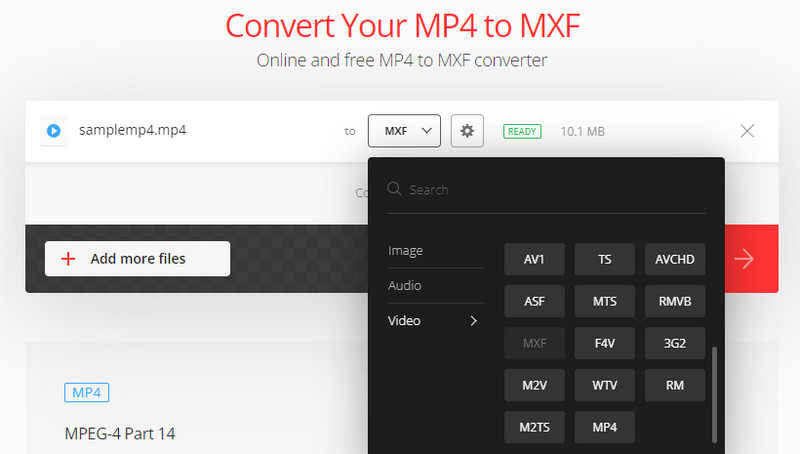Click the red convert arrow button

(x=744, y=259)
